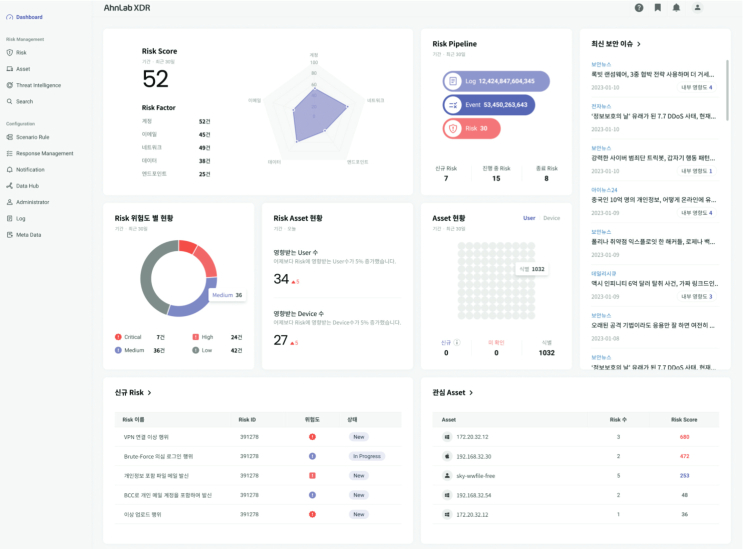
Task: Open the Asset section in the sidebar
Action: (22, 69)
